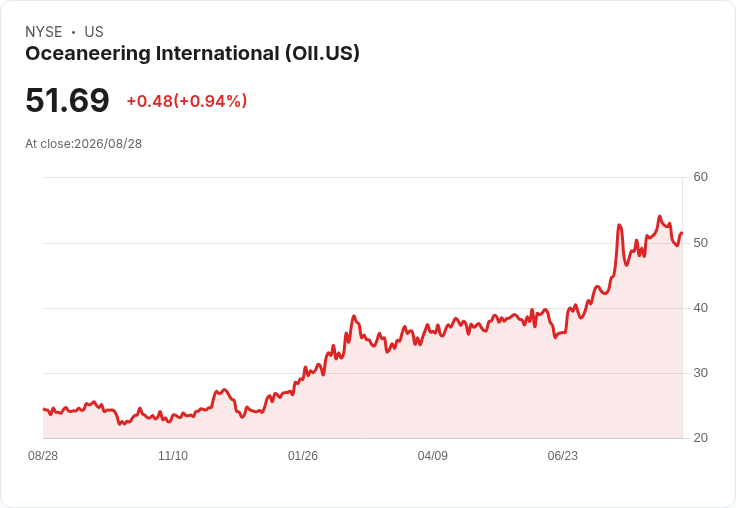The image size is (736, 508).
Task: Select the 04/09 x-axis date label
Action: [433, 456]
